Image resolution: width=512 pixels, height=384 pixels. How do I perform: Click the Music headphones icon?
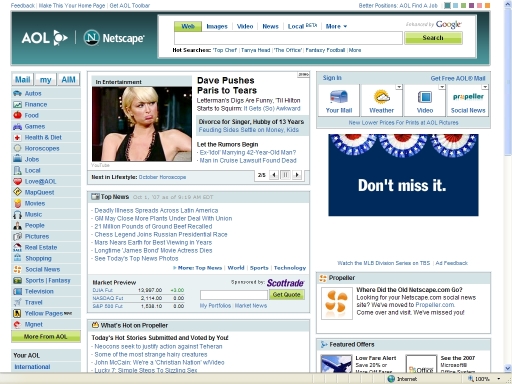click(x=17, y=214)
